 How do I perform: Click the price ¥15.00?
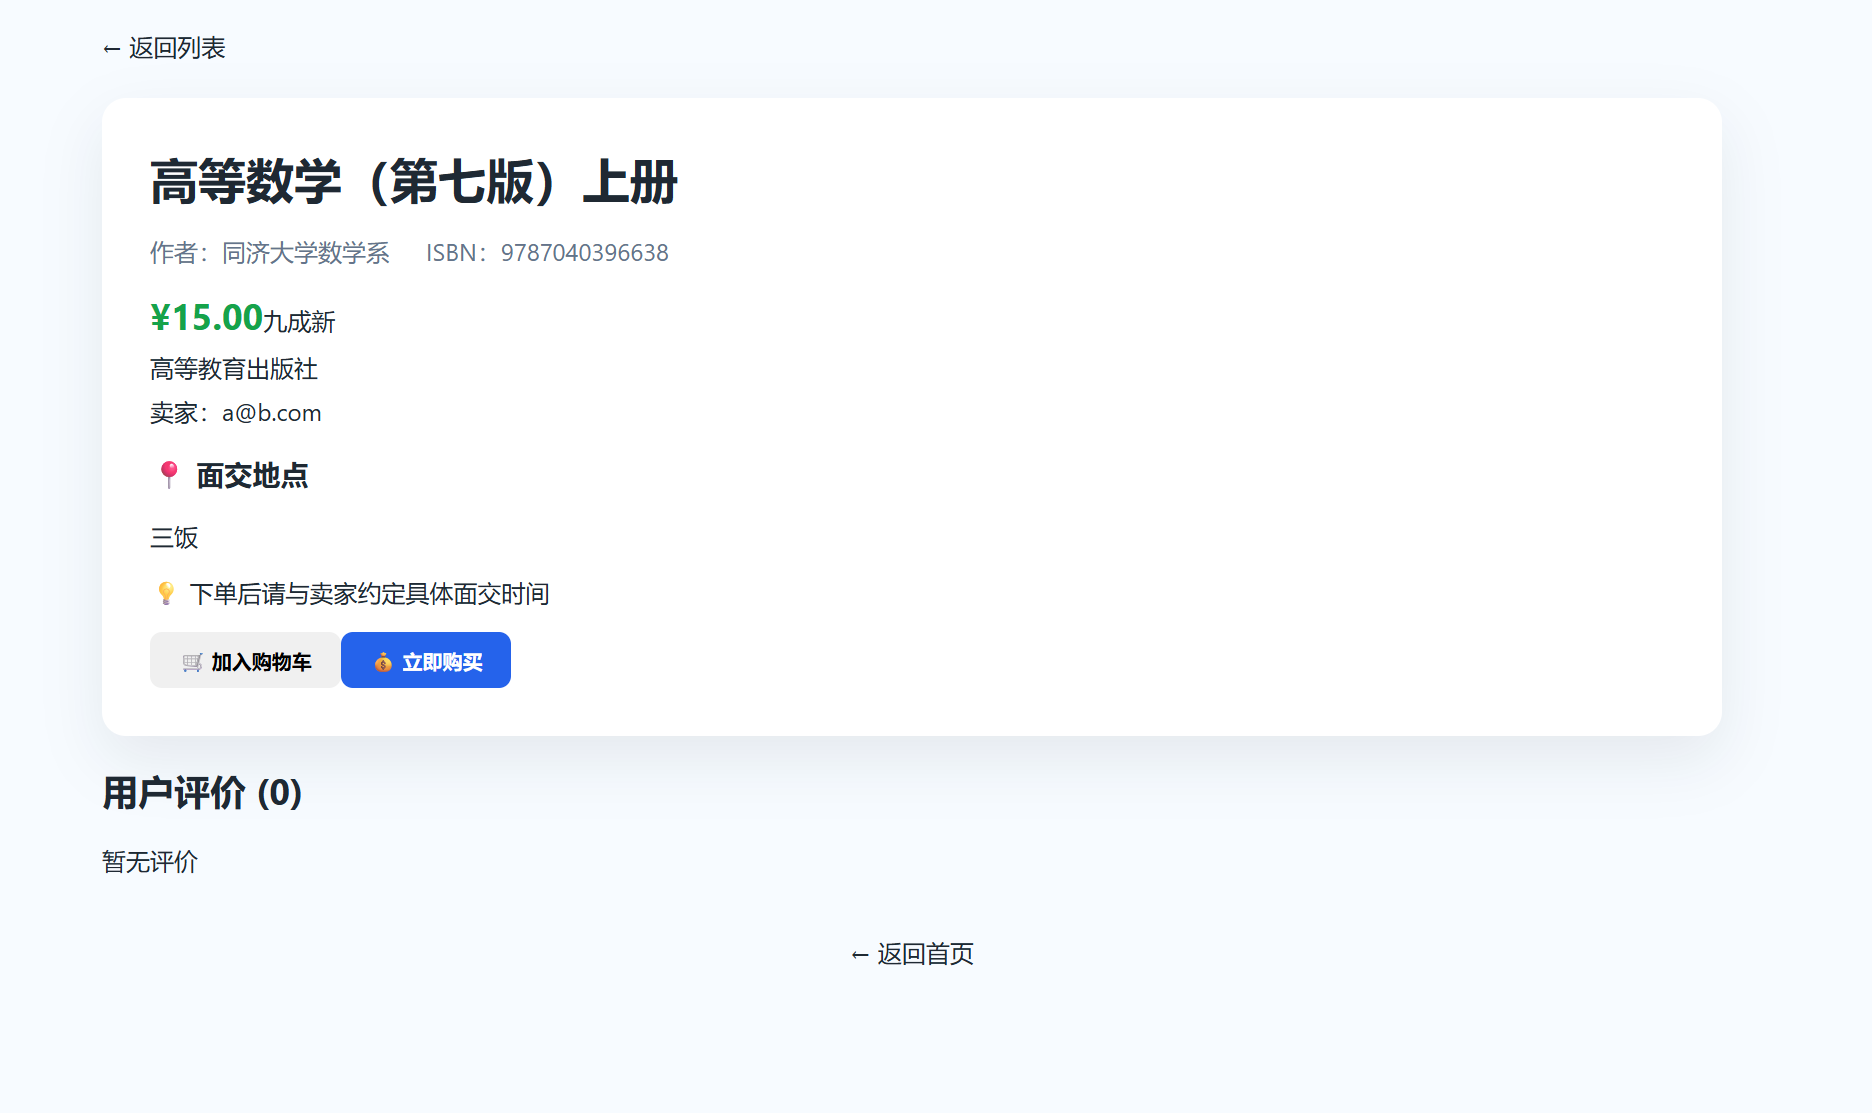204,318
